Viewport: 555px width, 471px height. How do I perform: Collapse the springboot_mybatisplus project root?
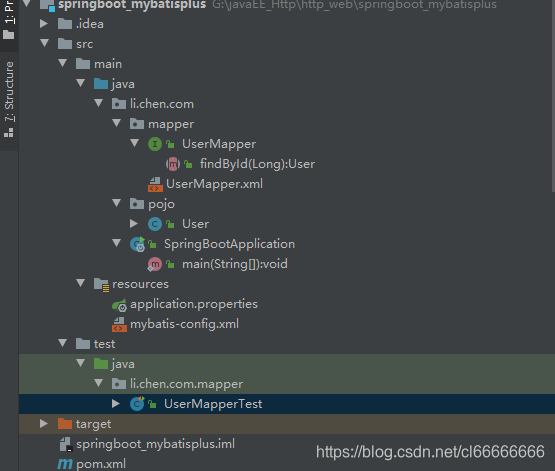27,4
